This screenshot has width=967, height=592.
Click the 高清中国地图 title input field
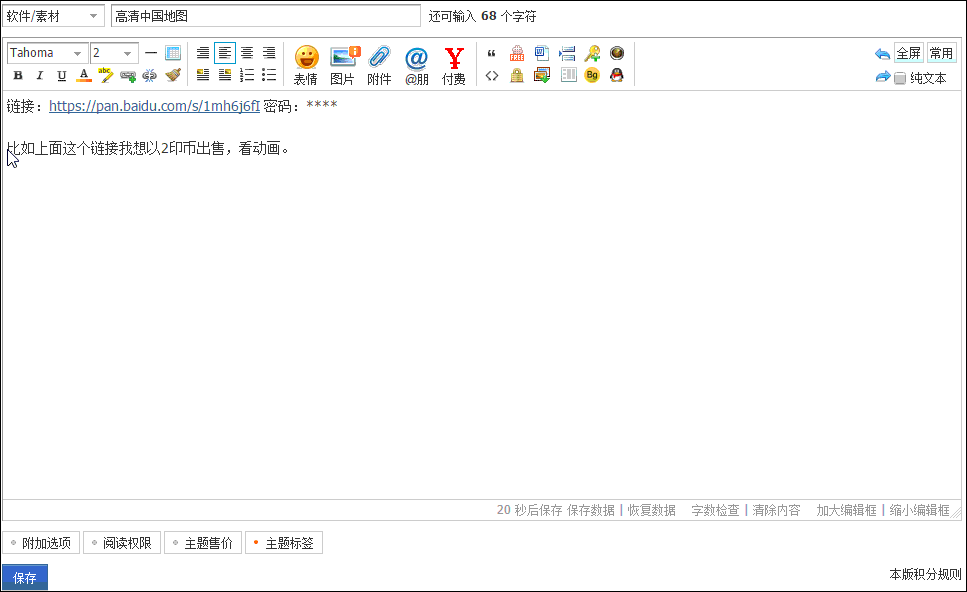(x=266, y=16)
